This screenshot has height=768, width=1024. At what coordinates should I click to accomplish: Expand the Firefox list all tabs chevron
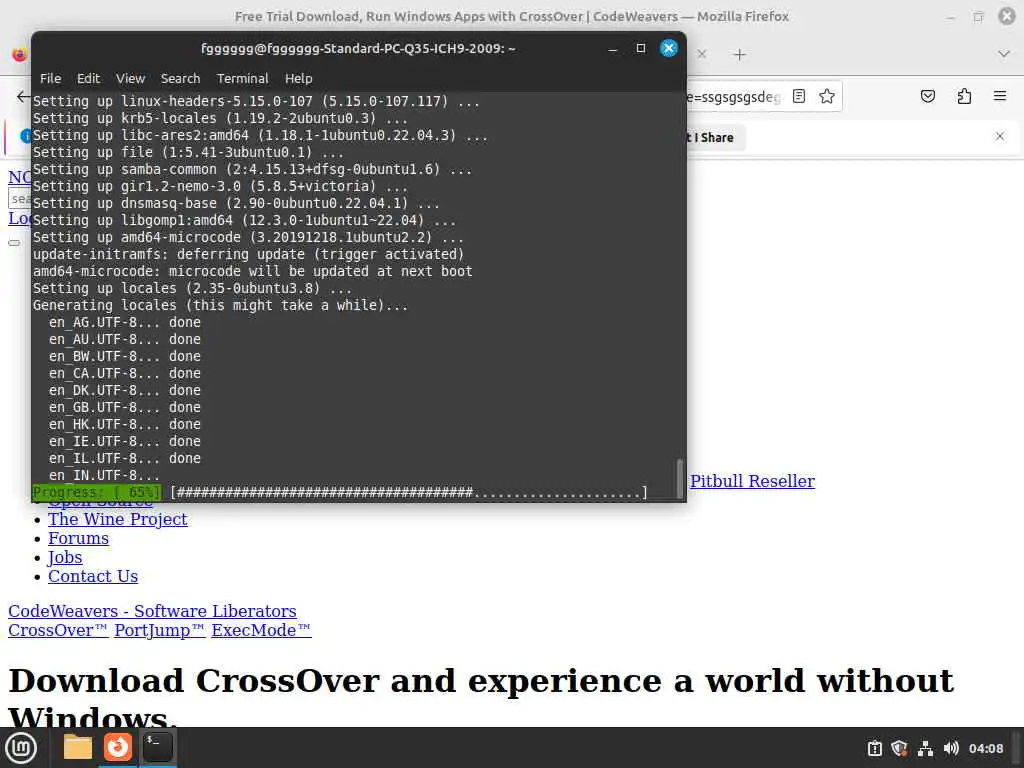[x=1004, y=54]
